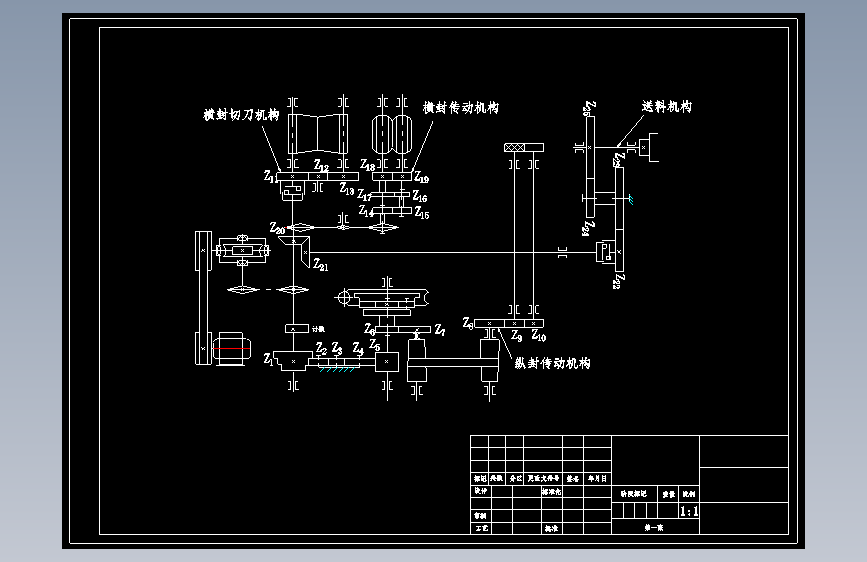Screen dimensions: 867x562
Task: Click the Z6 gear label
Action: [369, 329]
